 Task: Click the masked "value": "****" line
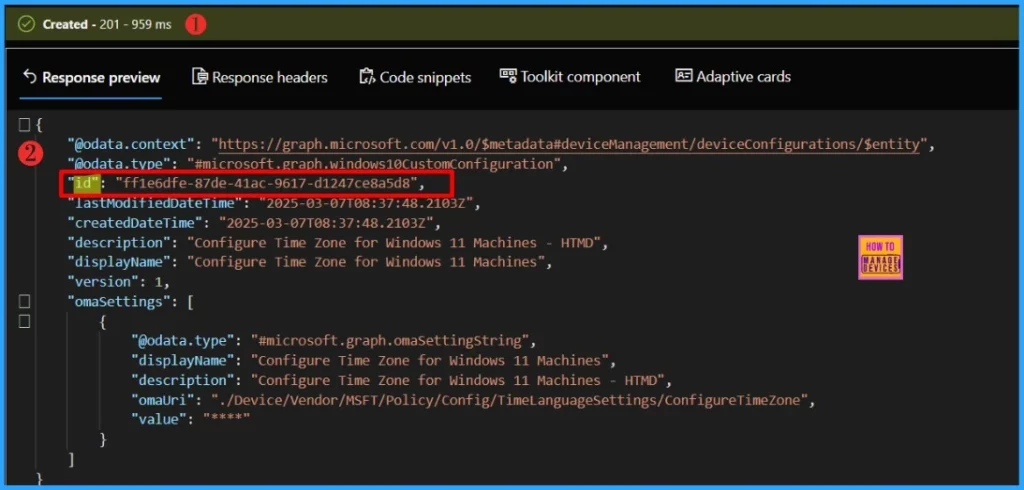191,419
